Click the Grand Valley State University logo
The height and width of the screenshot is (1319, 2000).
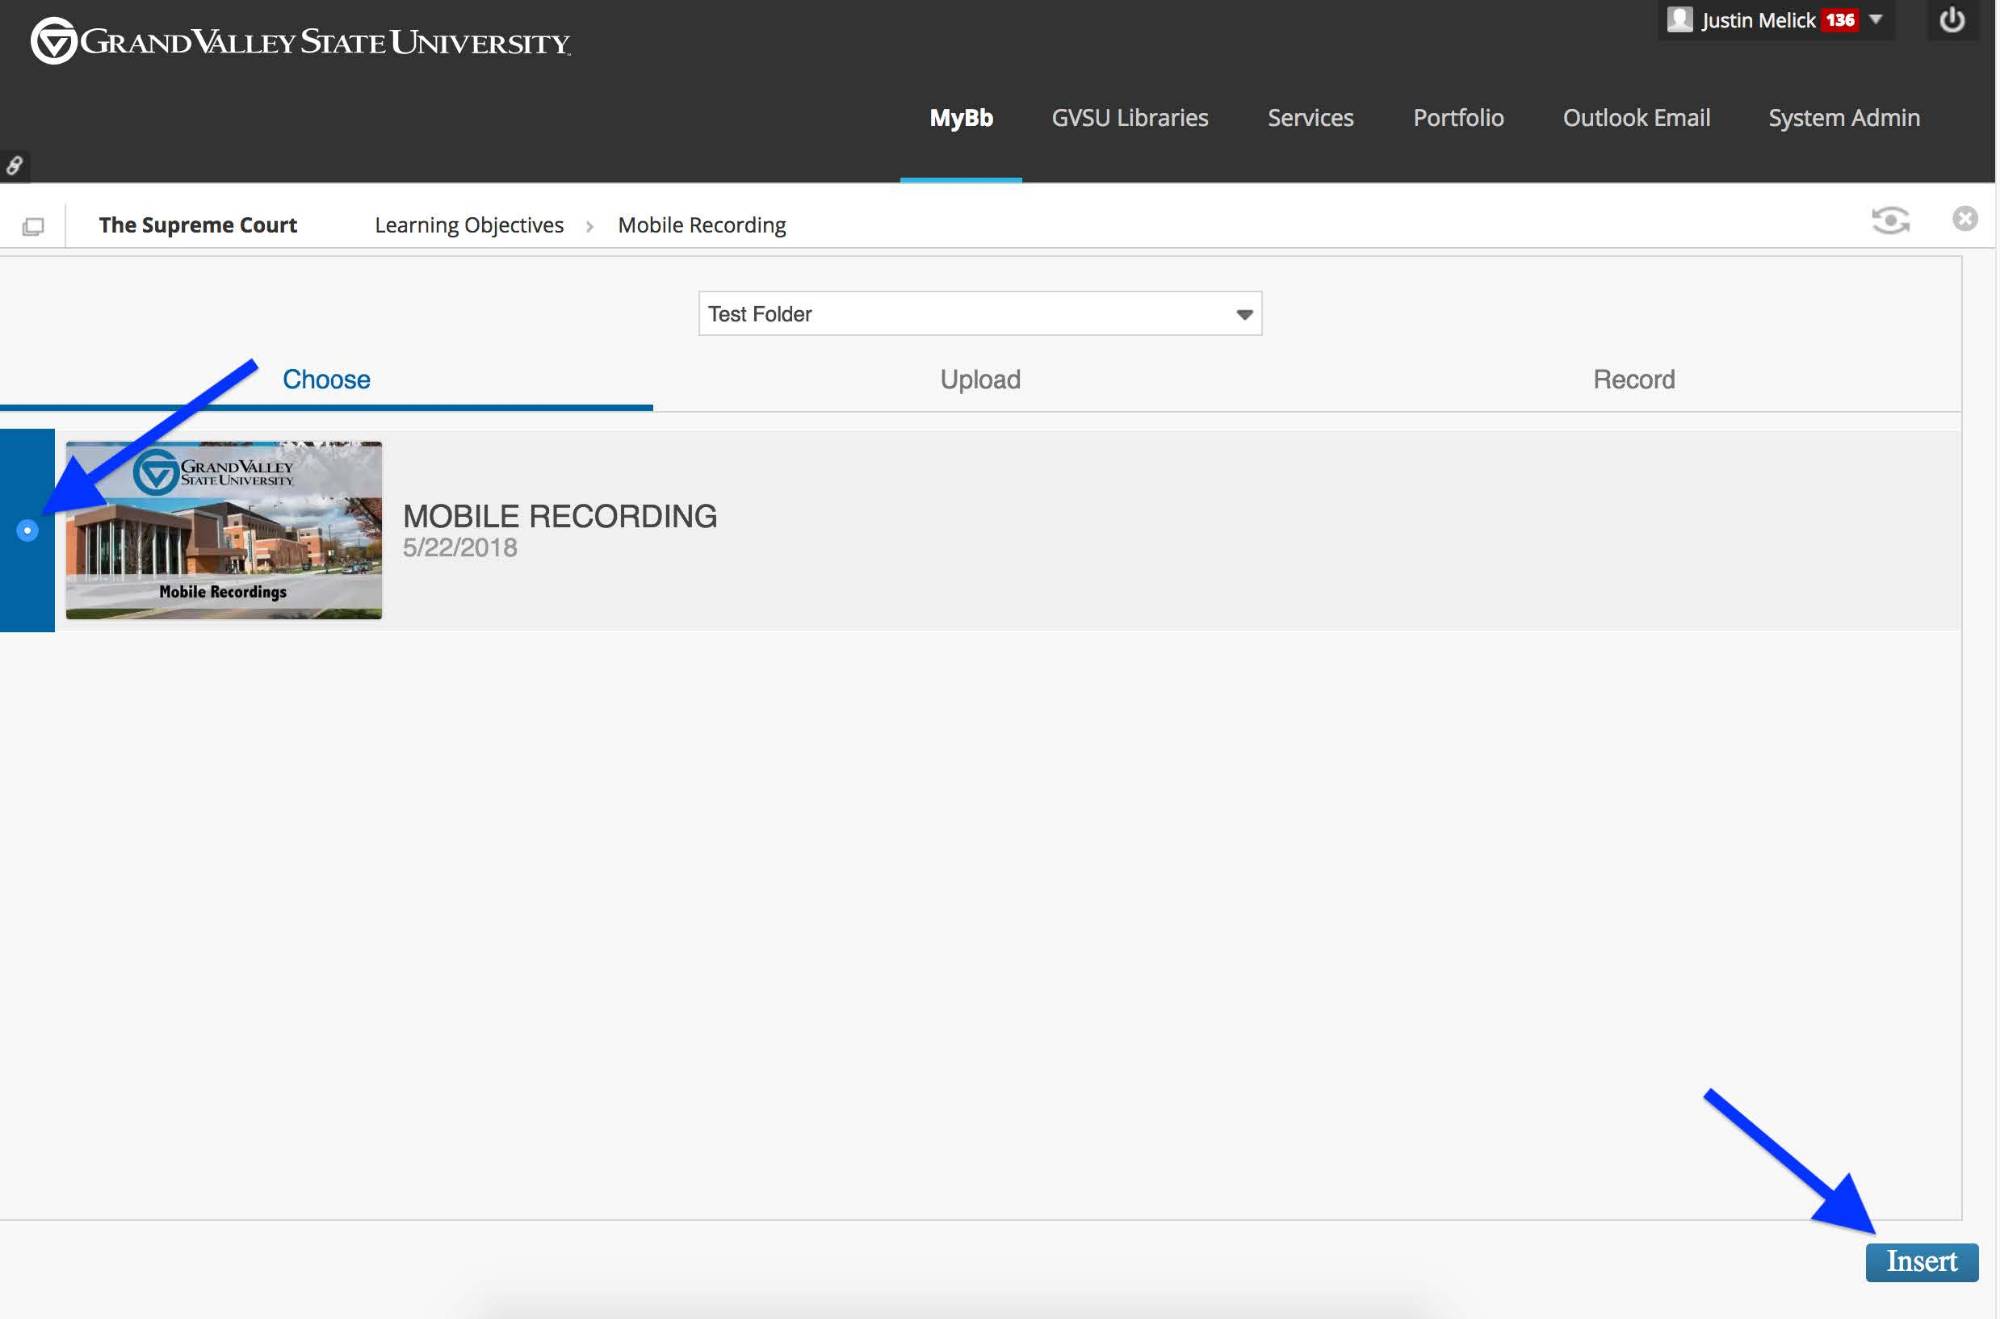pos(300,42)
